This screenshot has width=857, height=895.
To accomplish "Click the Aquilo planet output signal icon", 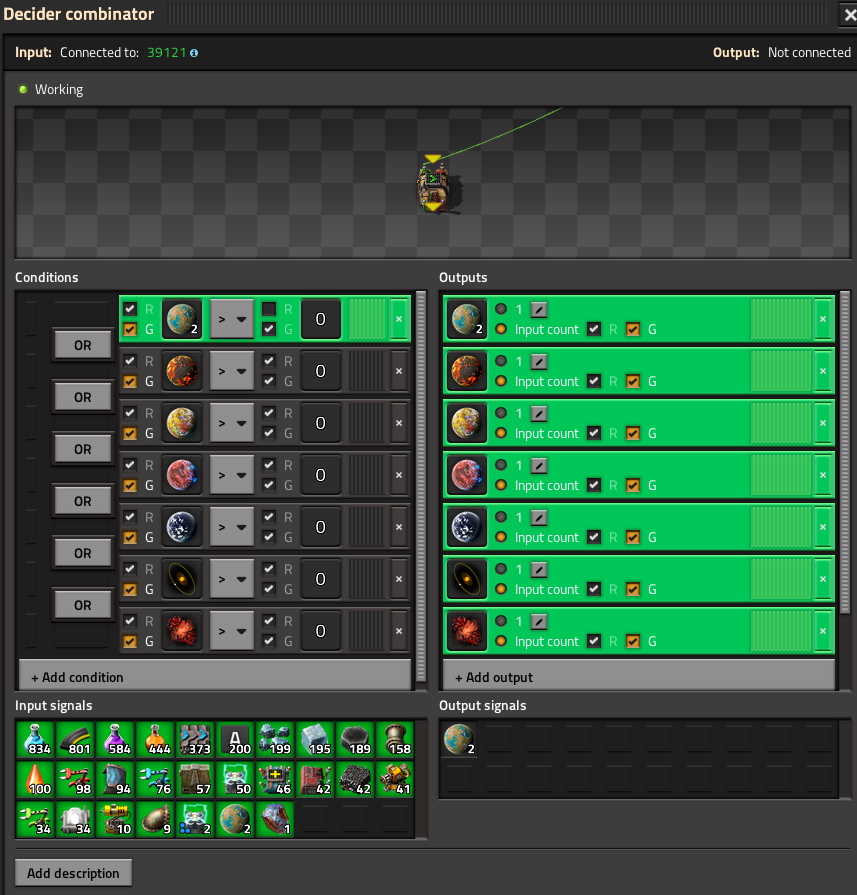I will click(466, 527).
